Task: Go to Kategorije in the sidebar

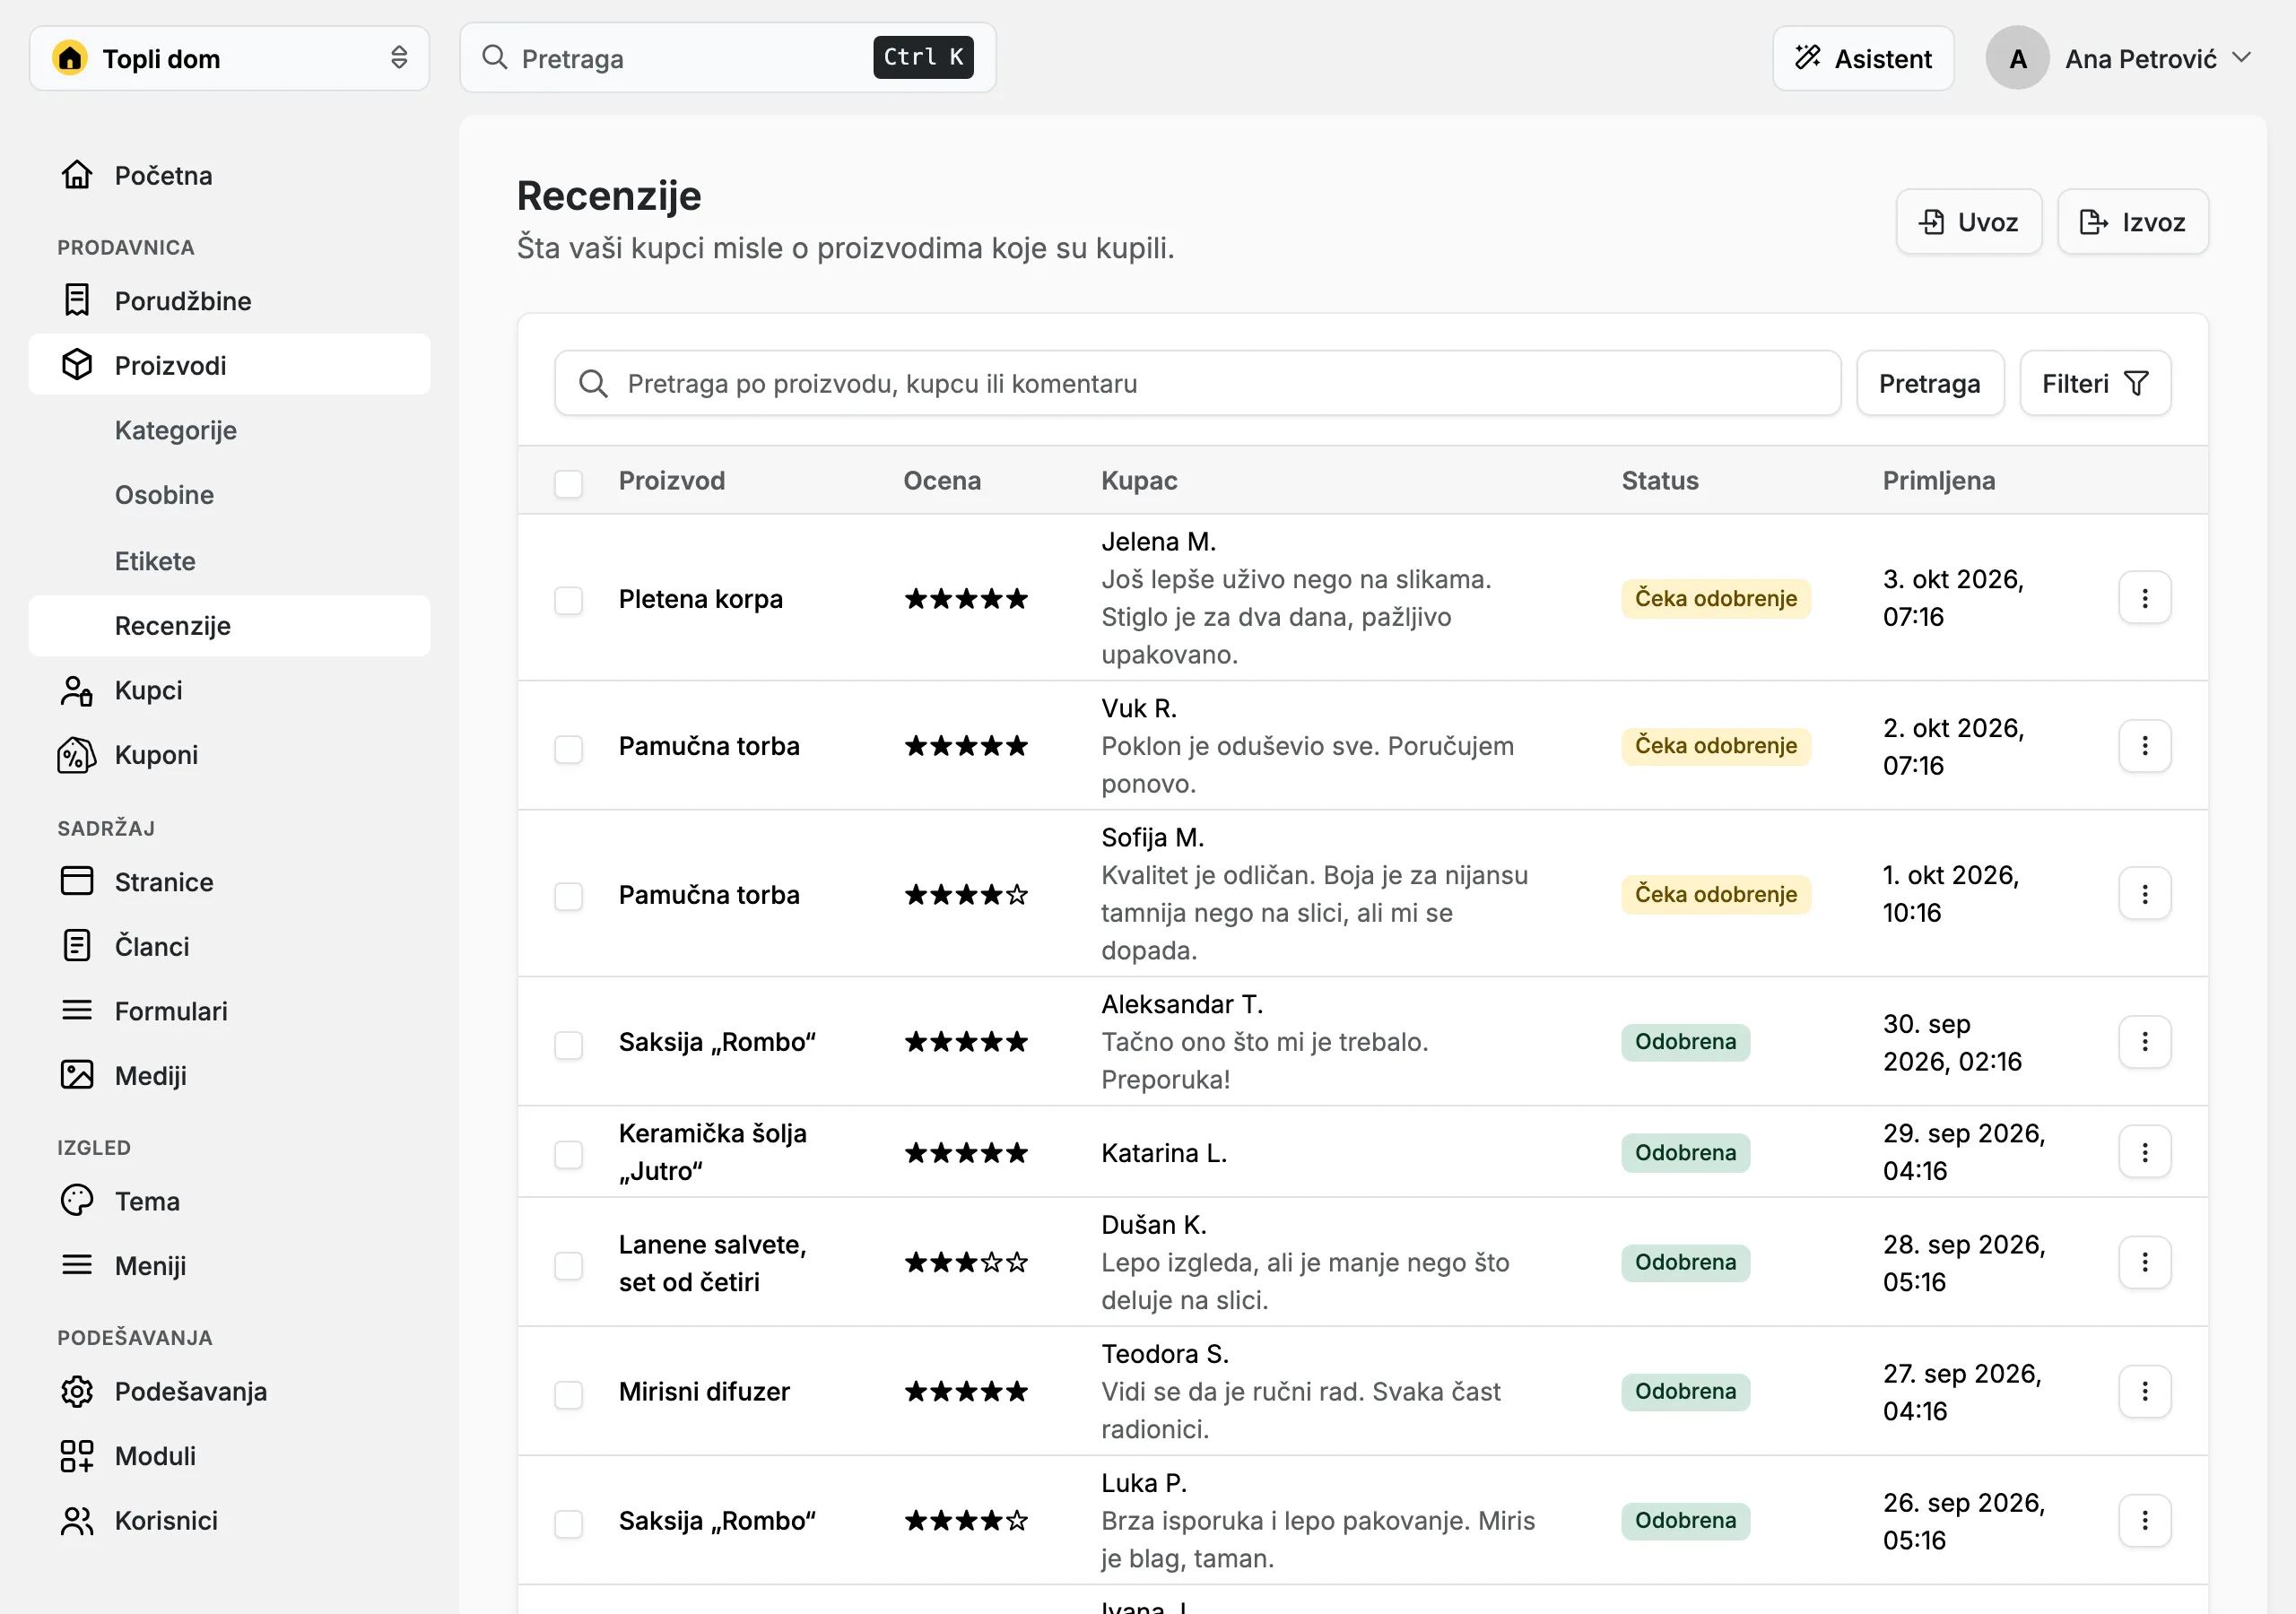Action: coord(176,430)
